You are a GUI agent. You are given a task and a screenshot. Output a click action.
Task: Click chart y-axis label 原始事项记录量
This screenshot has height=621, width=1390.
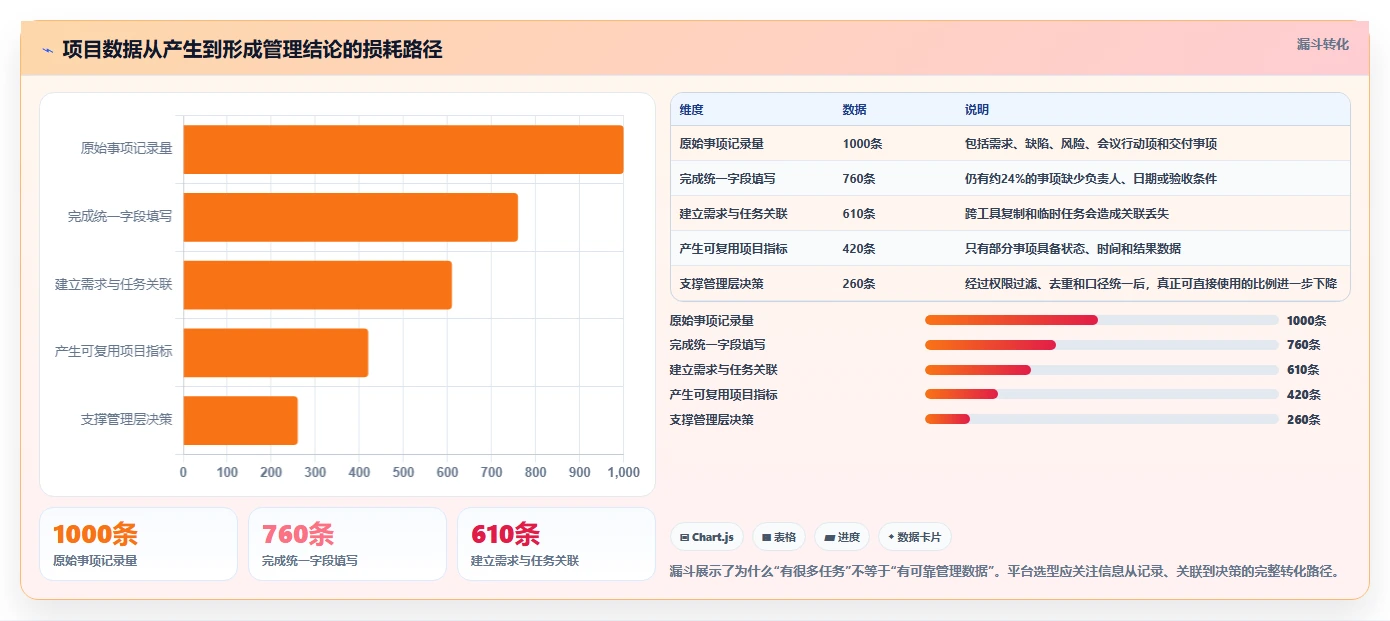click(x=126, y=149)
